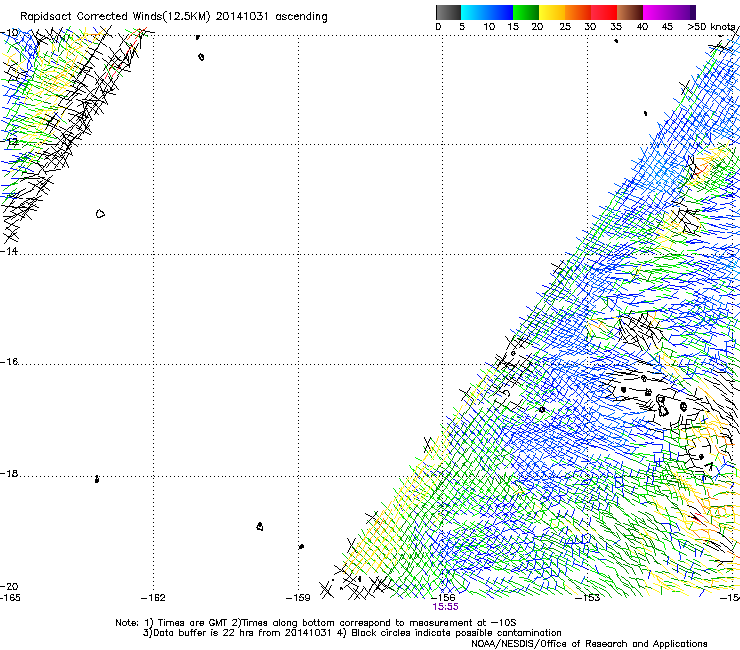This screenshot has height=650, width=740.
Task: Click the legend tick label 25
Action: click(565, 27)
